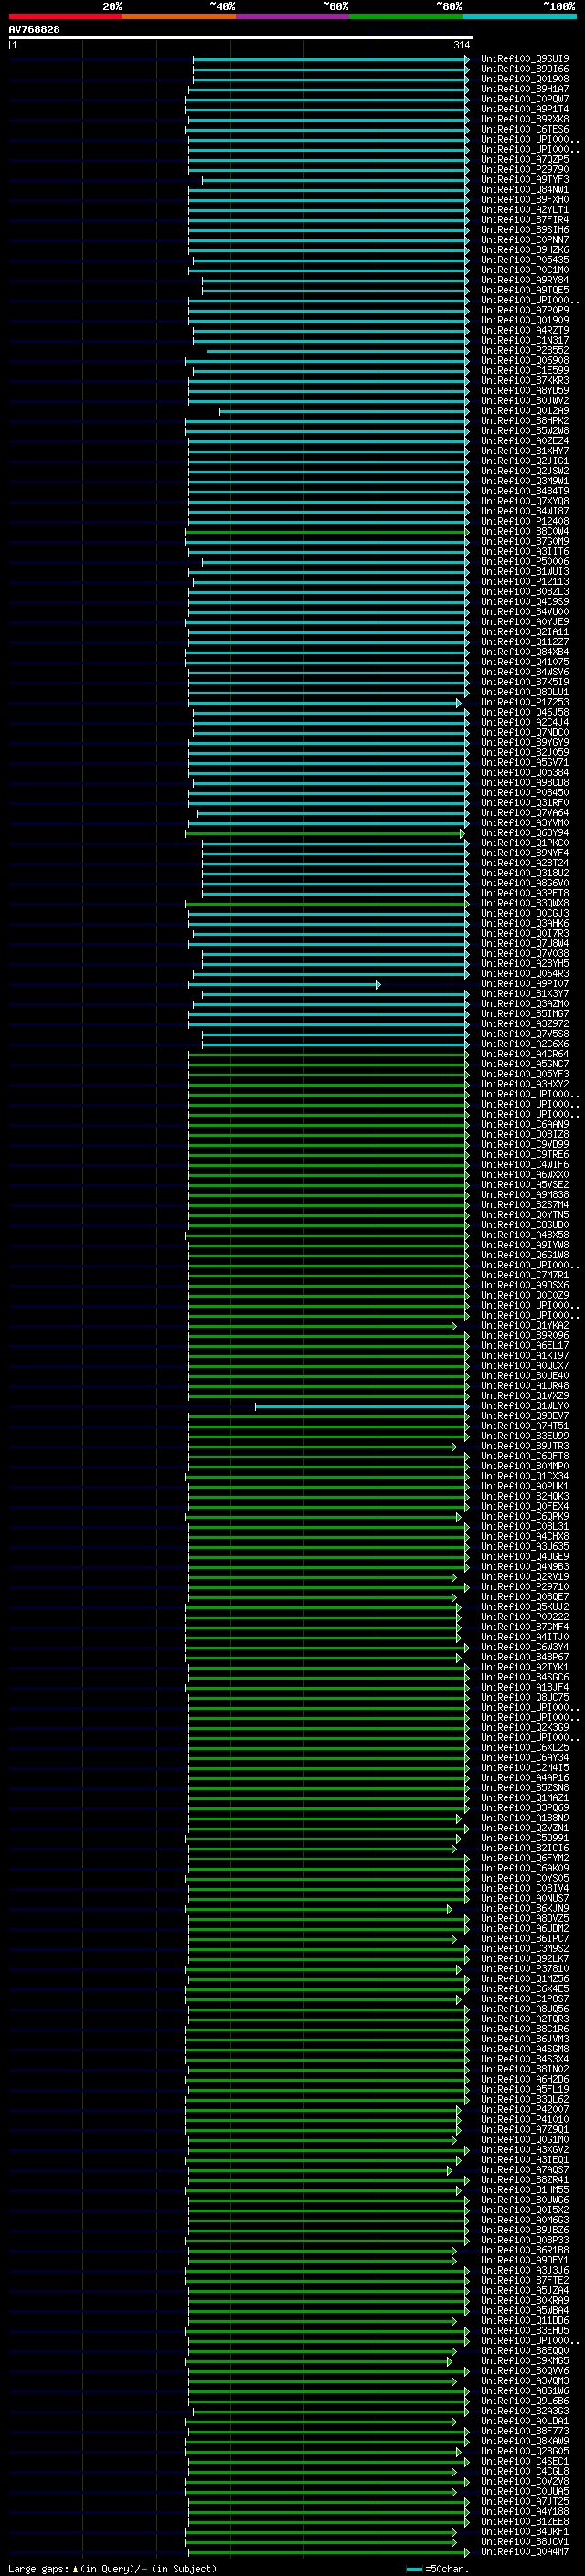
Task: Click the orange ~40% identity legend segment
Action: pyautogui.click(x=179, y=16)
